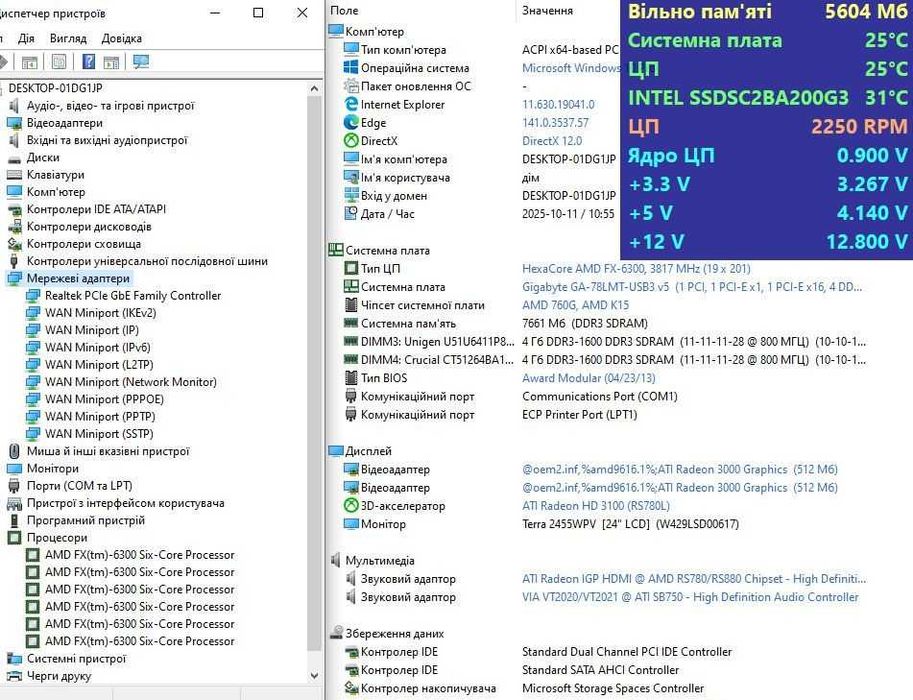Click the Device Manager vertical scrollbar thumb

[x=314, y=373]
